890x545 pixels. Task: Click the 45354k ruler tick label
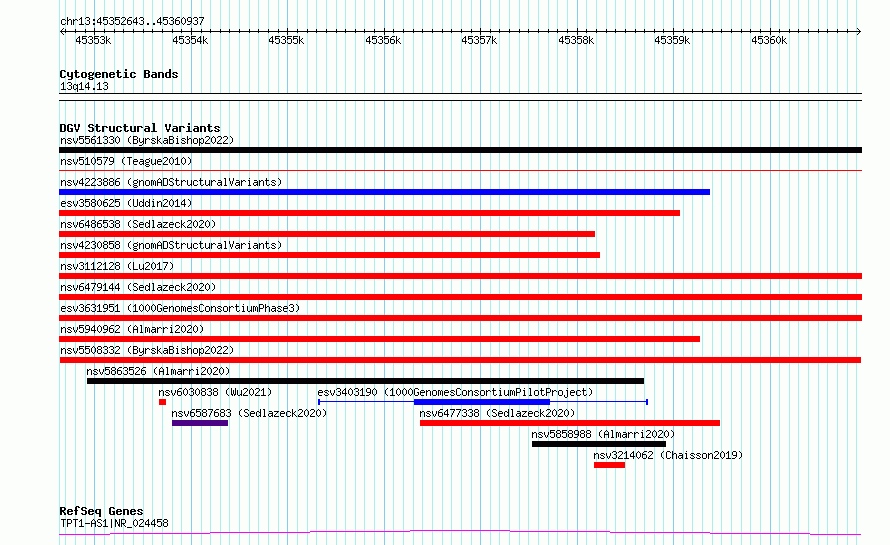tap(190, 40)
